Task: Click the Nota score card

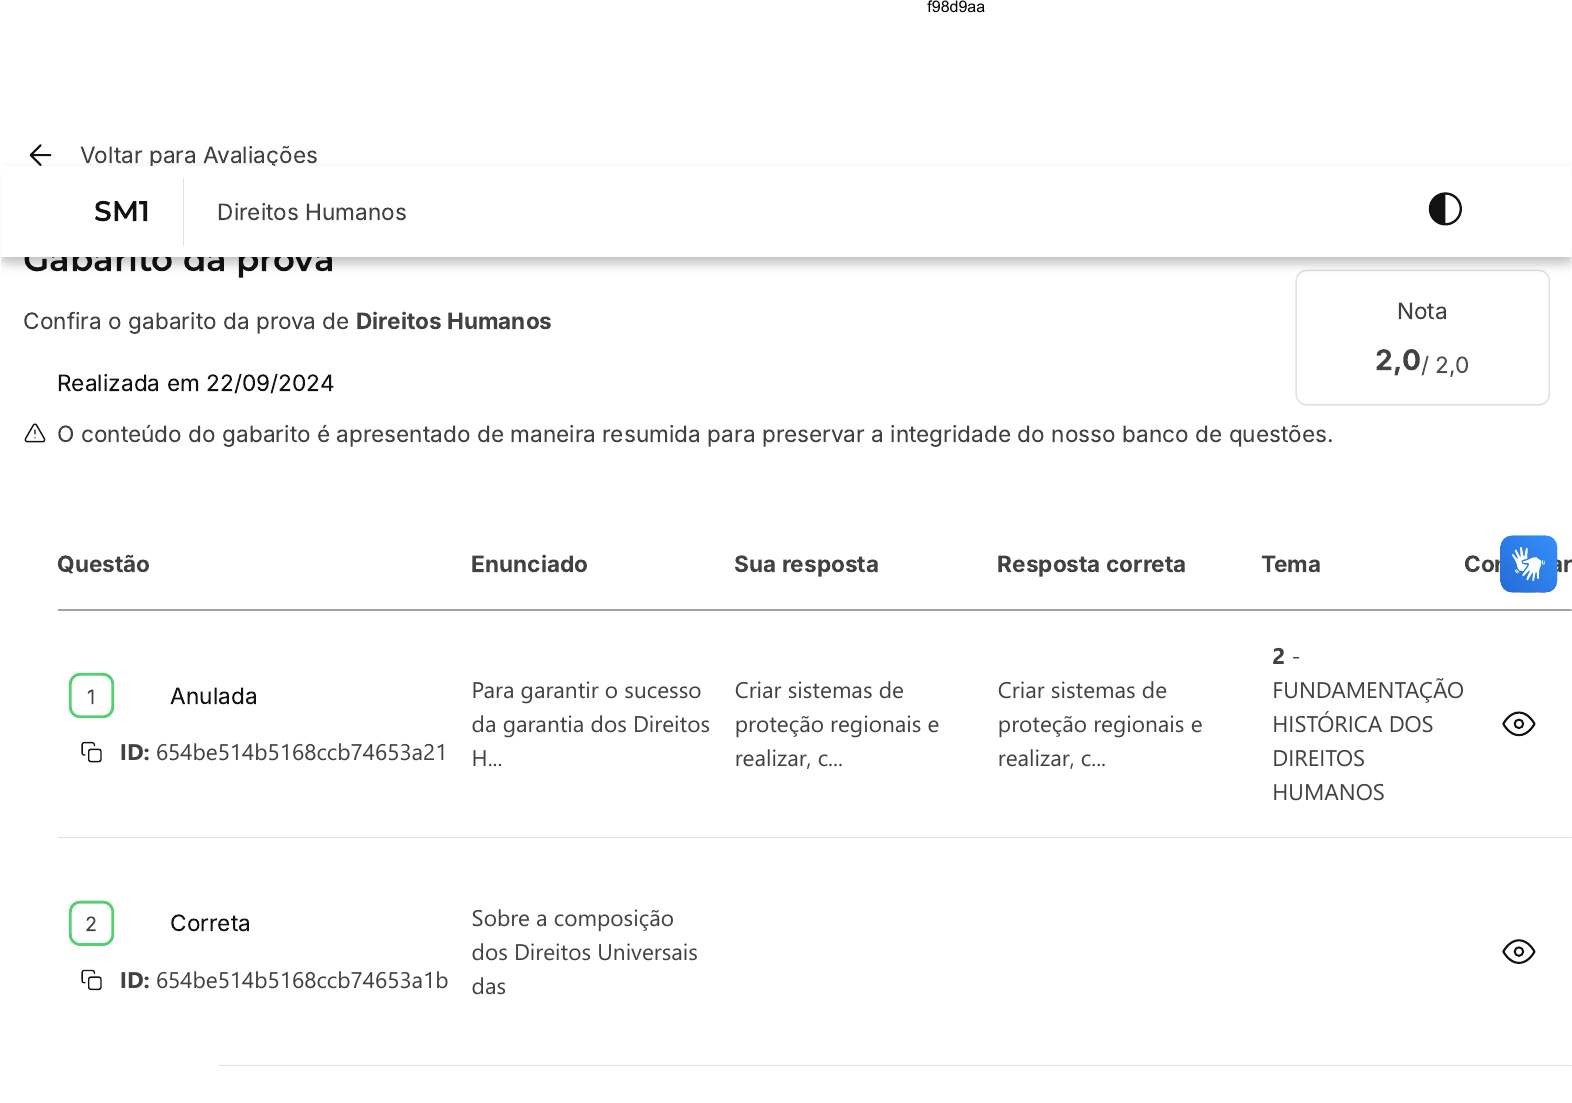Action: [1422, 338]
